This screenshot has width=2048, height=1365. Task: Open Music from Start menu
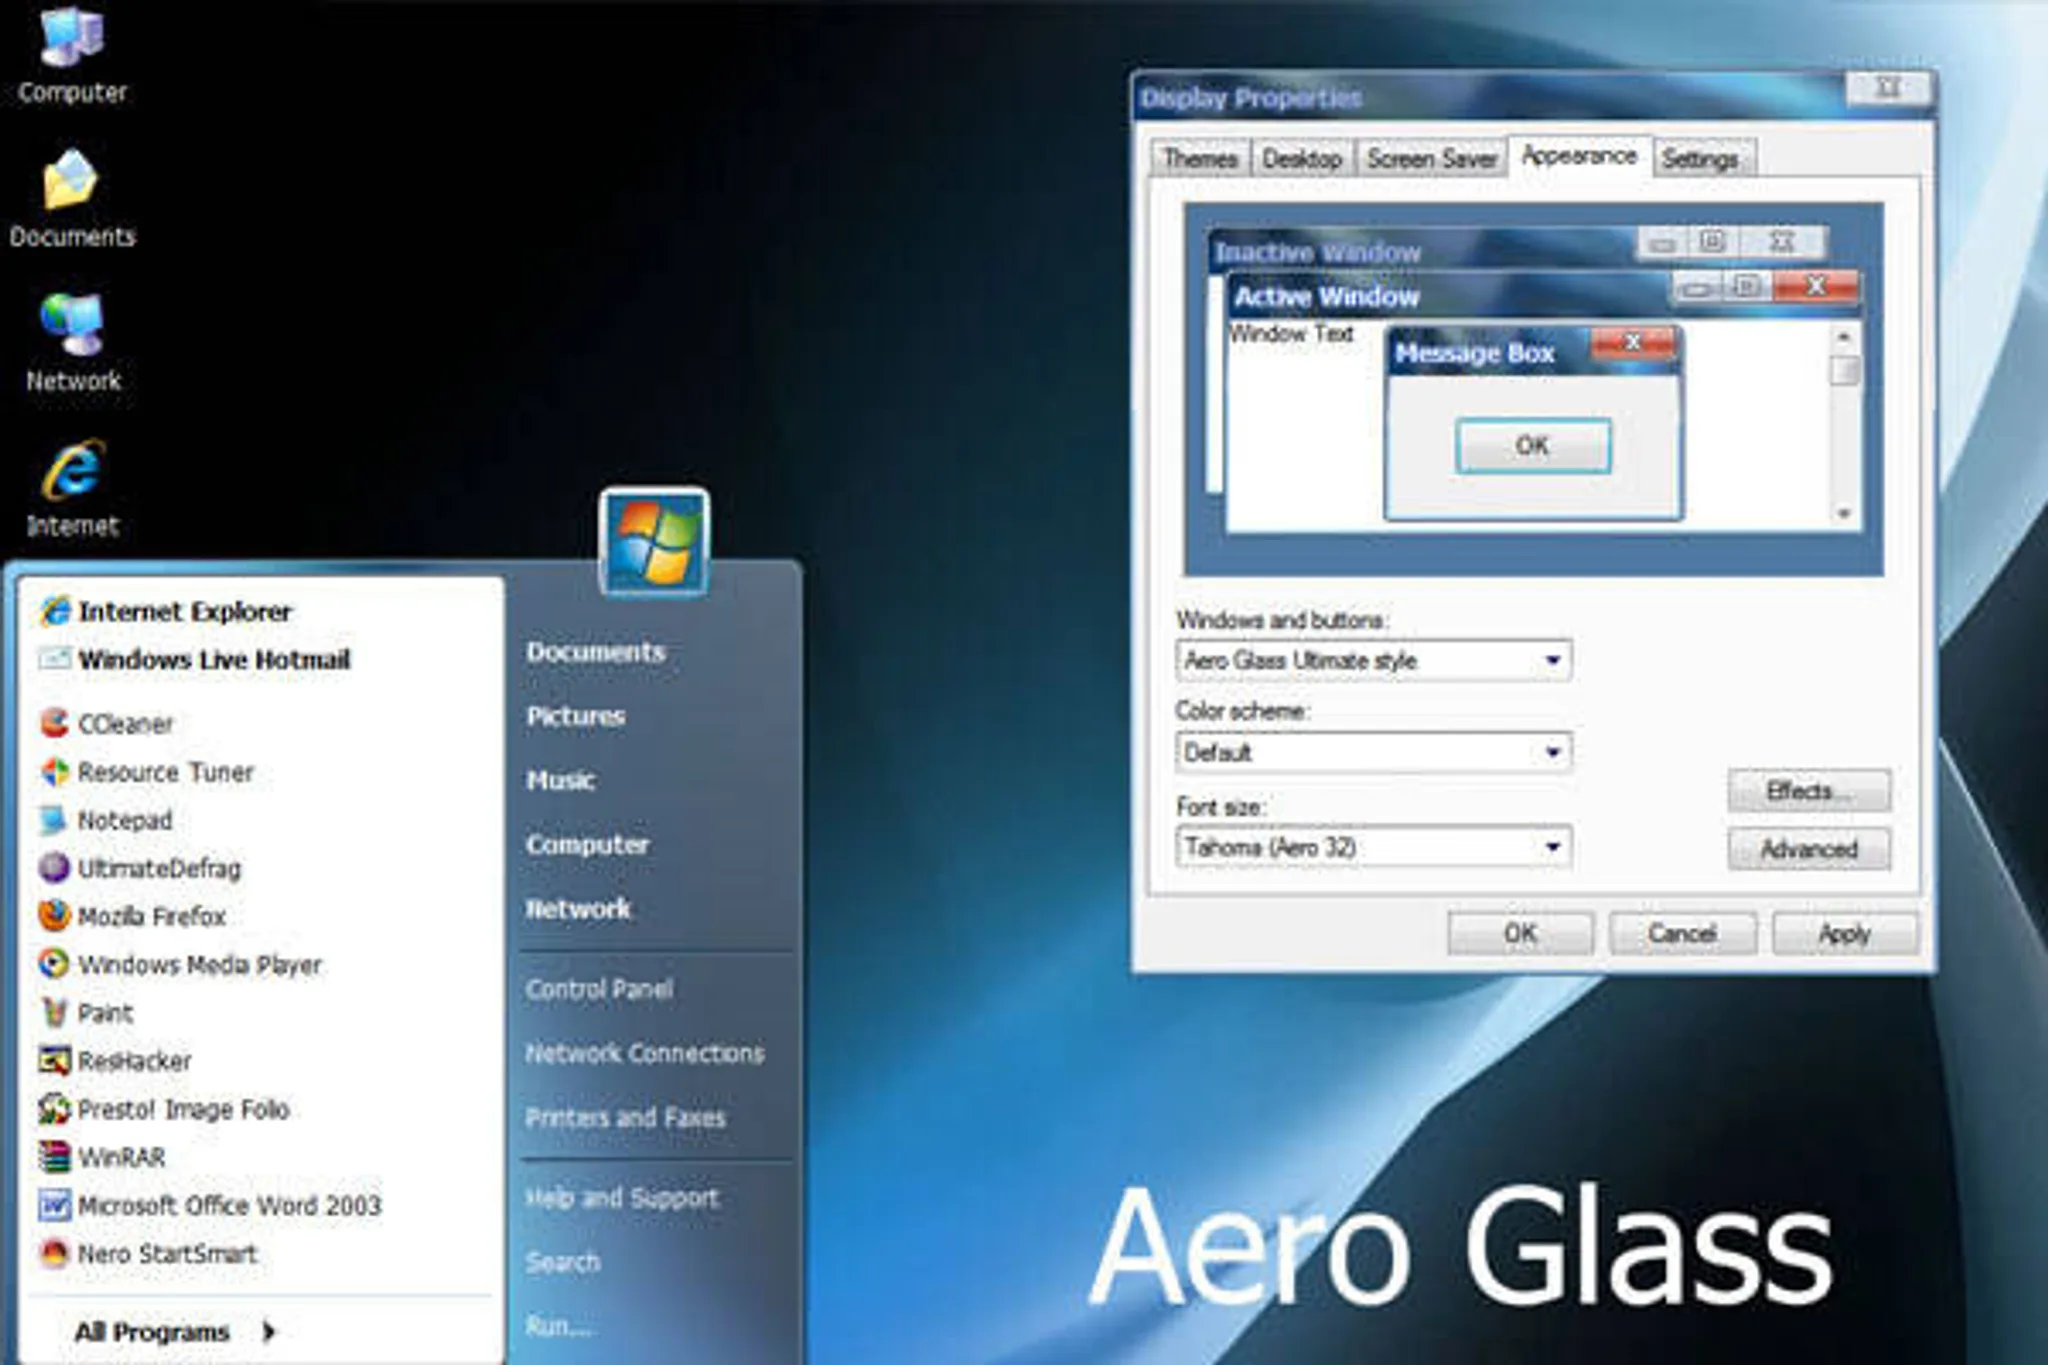point(561,780)
